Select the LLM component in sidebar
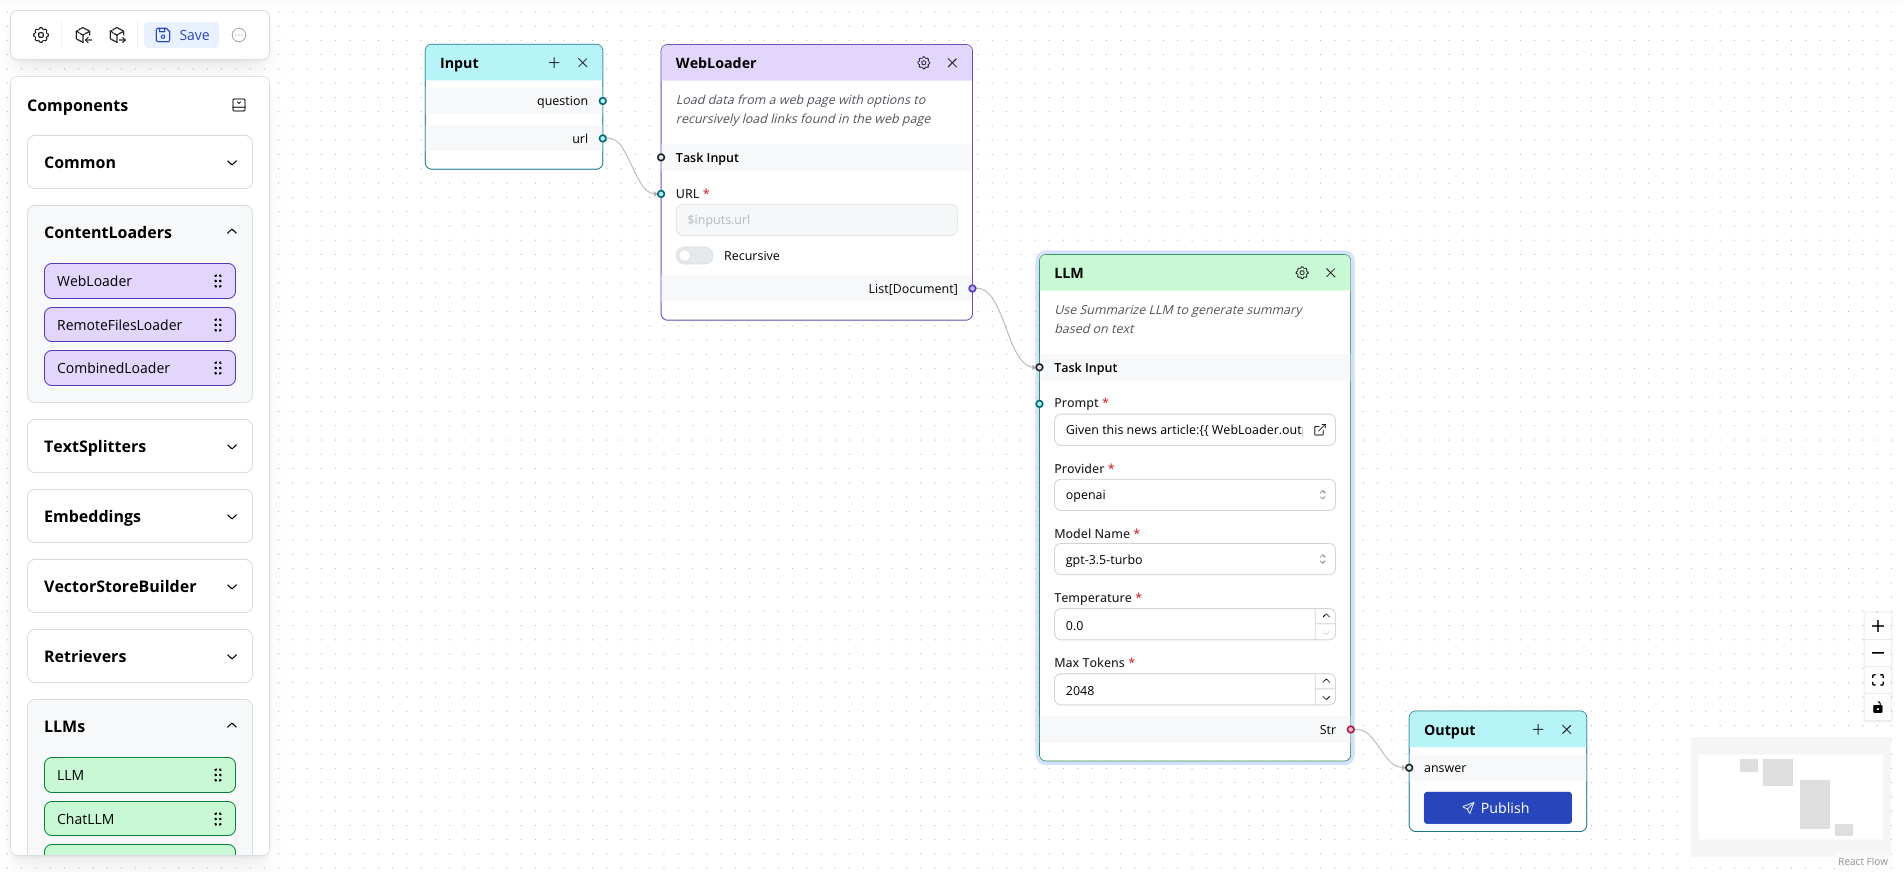Image resolution: width=1904 pixels, height=872 pixels. pyautogui.click(x=140, y=775)
